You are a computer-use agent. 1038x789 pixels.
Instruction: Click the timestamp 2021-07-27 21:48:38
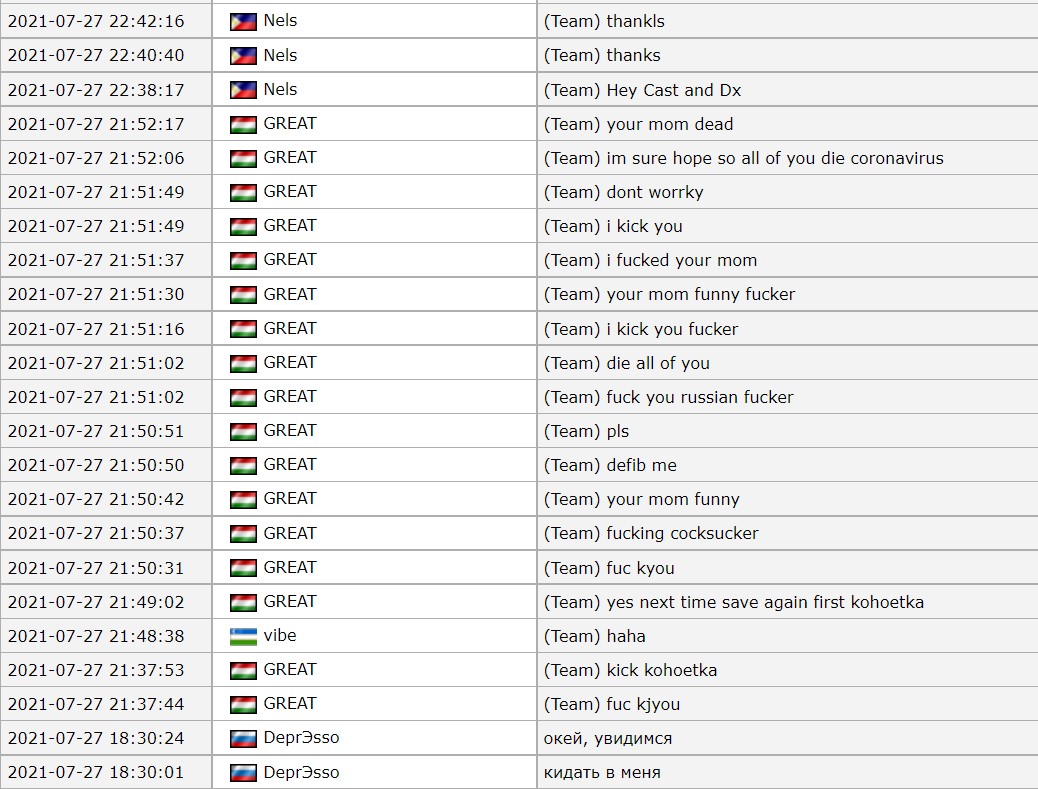point(96,636)
